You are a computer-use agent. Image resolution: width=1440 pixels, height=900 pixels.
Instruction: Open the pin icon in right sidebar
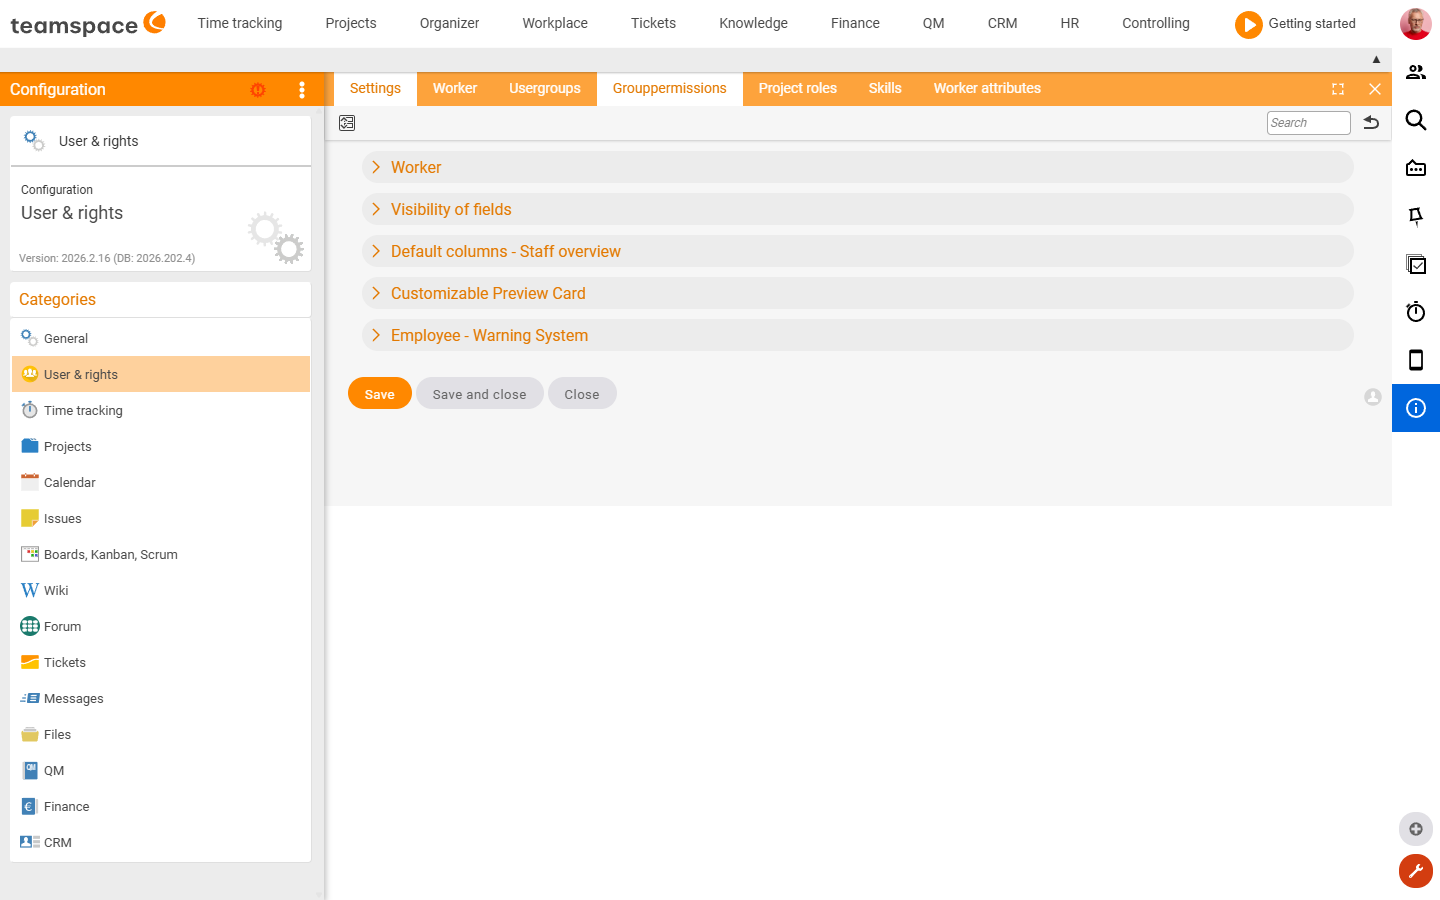point(1416,216)
